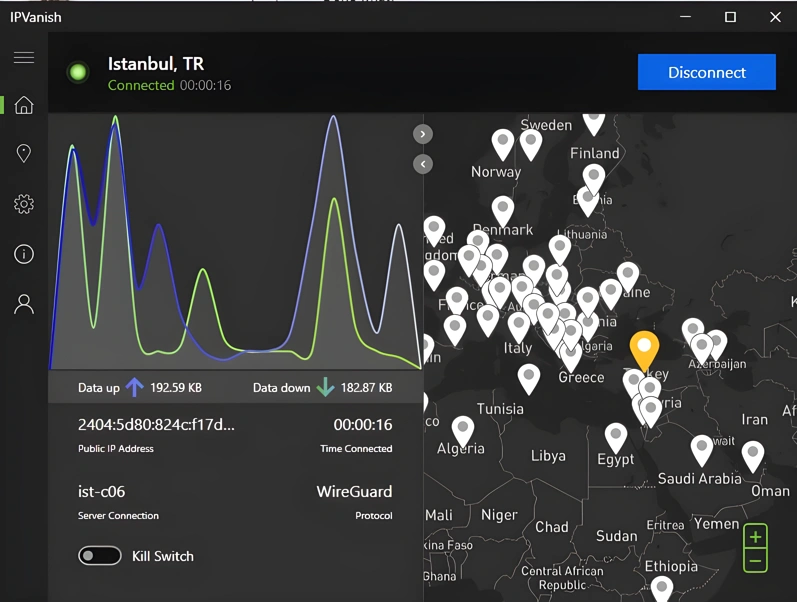Click the Istanbul, TR location title
This screenshot has height=602, width=797.
156,64
